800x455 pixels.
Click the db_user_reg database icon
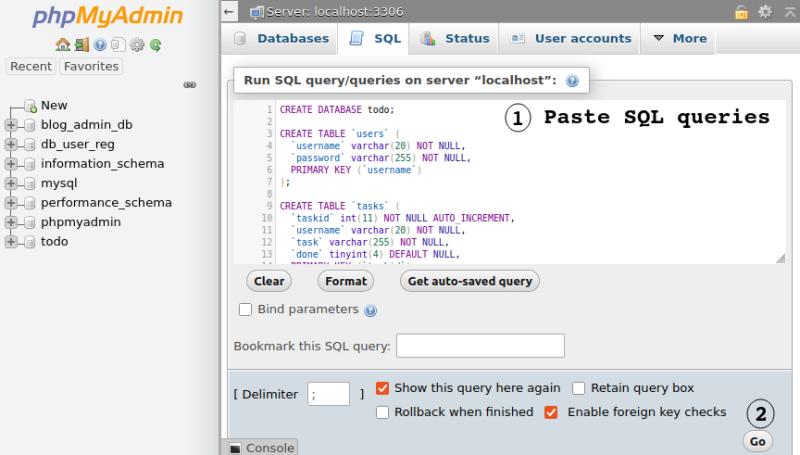click(30, 144)
